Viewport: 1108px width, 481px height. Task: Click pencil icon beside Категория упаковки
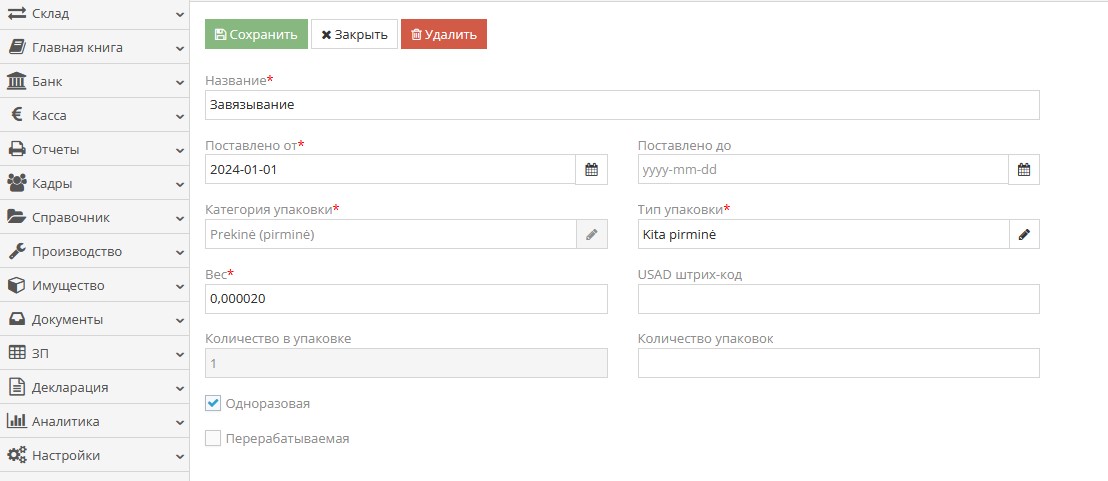pyautogui.click(x=591, y=234)
